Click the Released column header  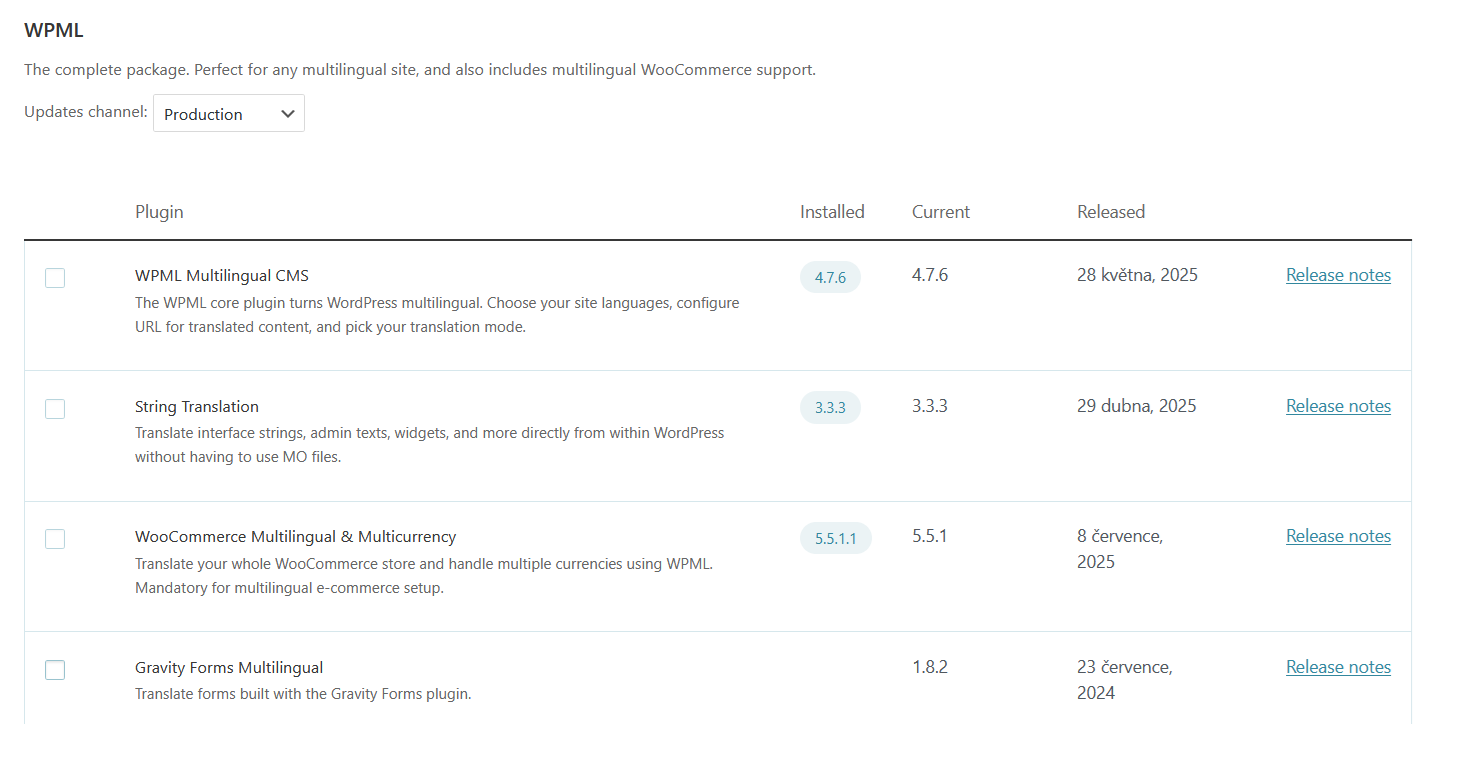(x=1111, y=212)
